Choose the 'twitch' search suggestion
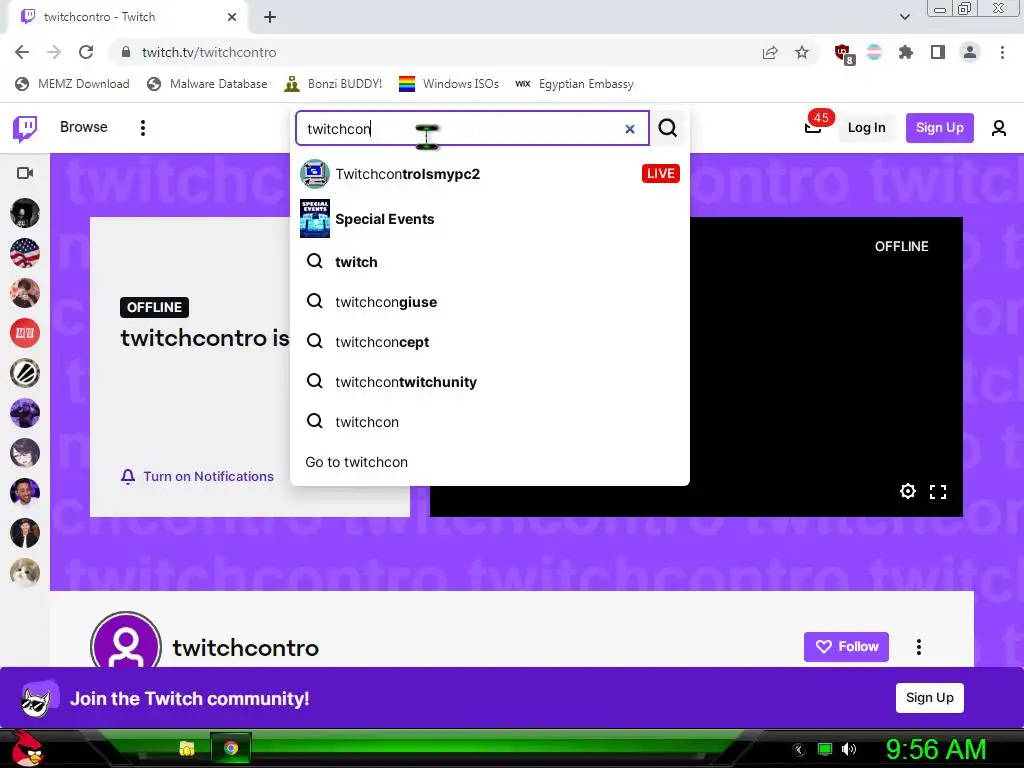Image resolution: width=1024 pixels, height=768 pixels. (x=490, y=262)
